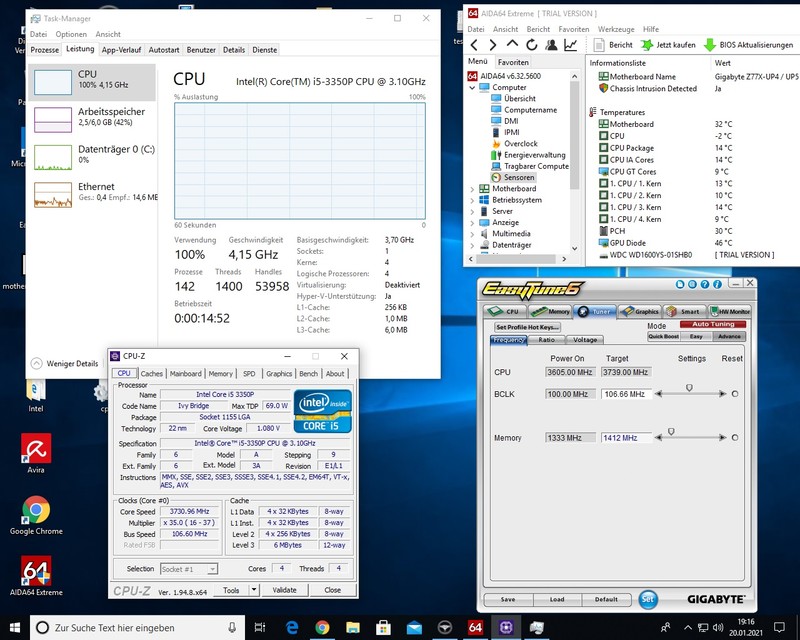
Task: Click Validate button in CPU-Z
Action: click(x=284, y=590)
